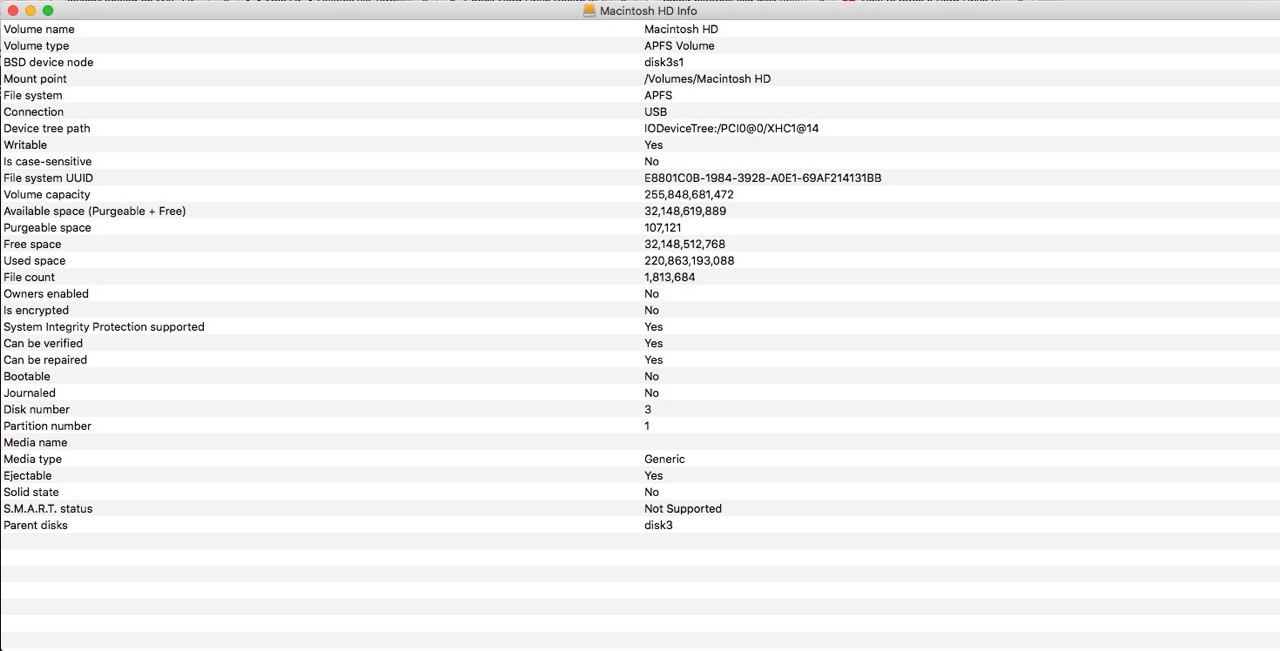Viewport: 1280px width, 651px height.
Task: Select the free space value "32,148,512,768"
Action: pos(685,244)
